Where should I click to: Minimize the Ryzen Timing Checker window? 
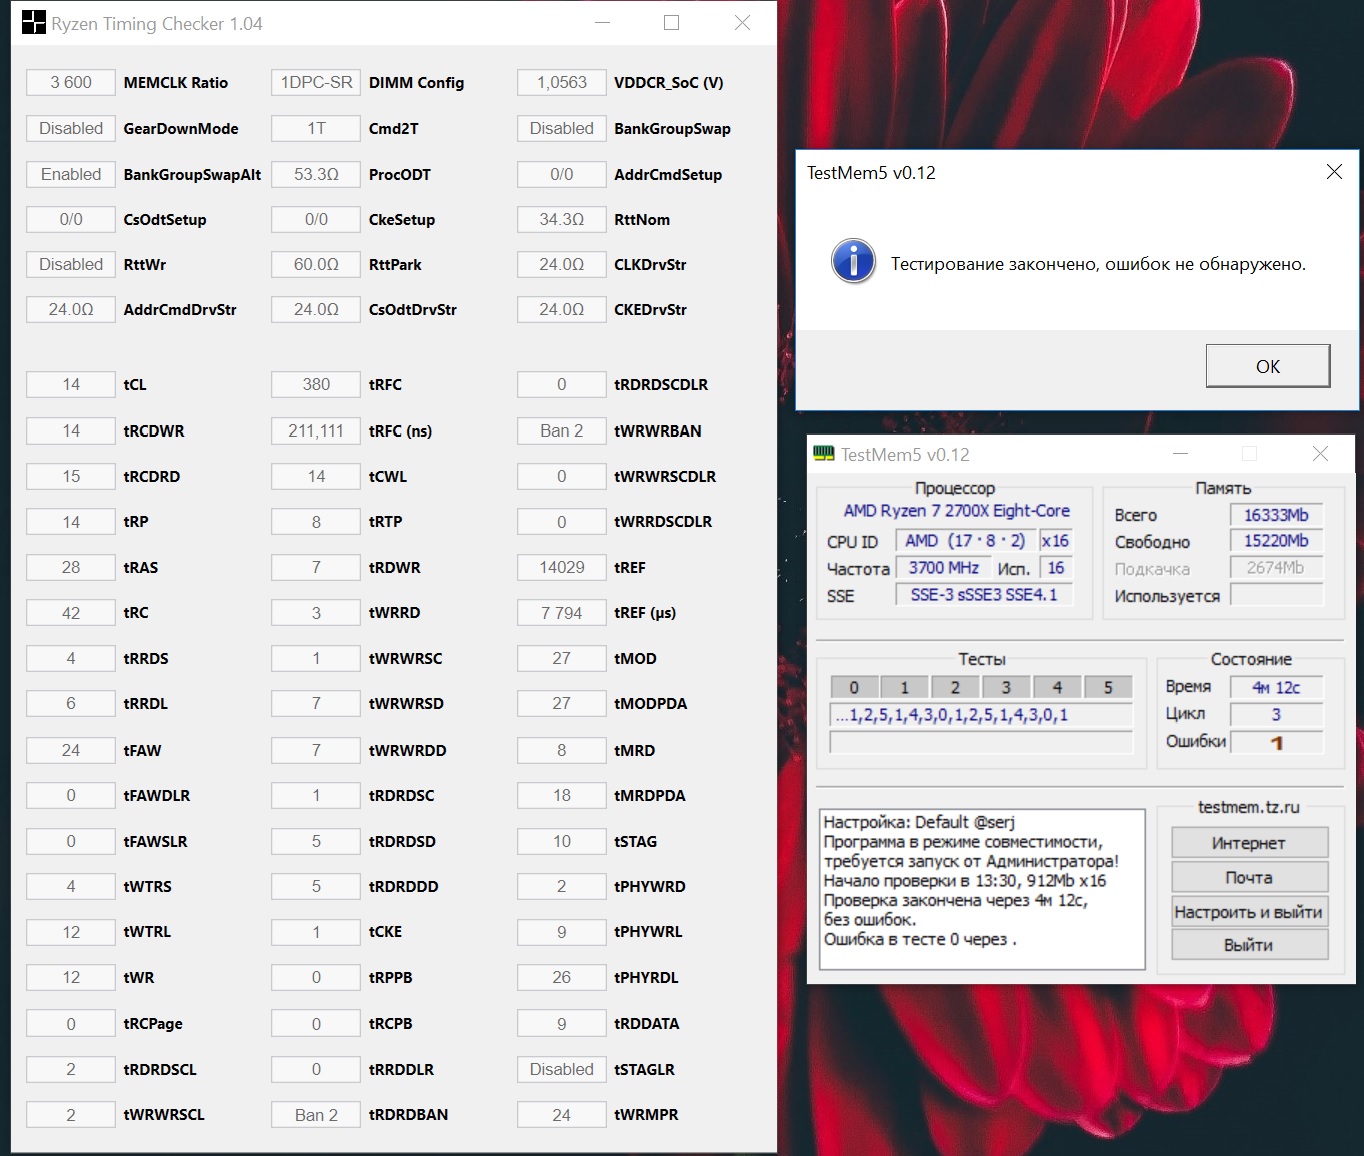(x=602, y=23)
